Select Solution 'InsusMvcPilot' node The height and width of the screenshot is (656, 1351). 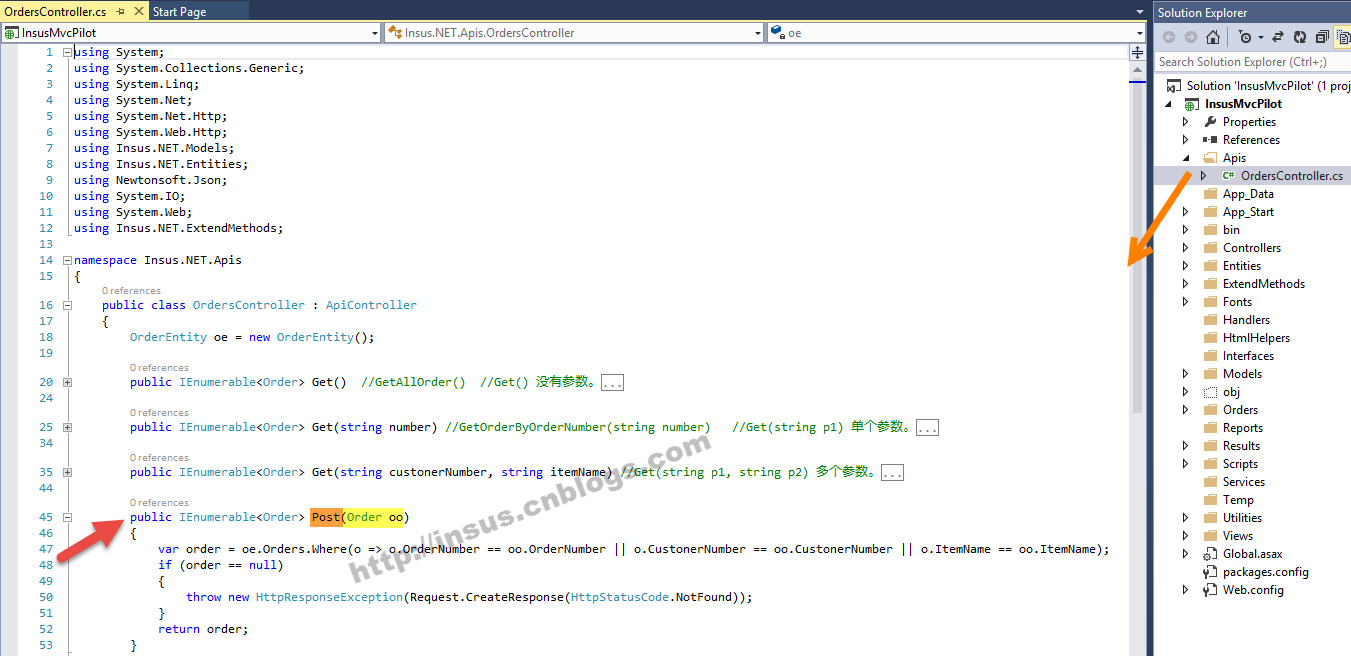(1269, 86)
